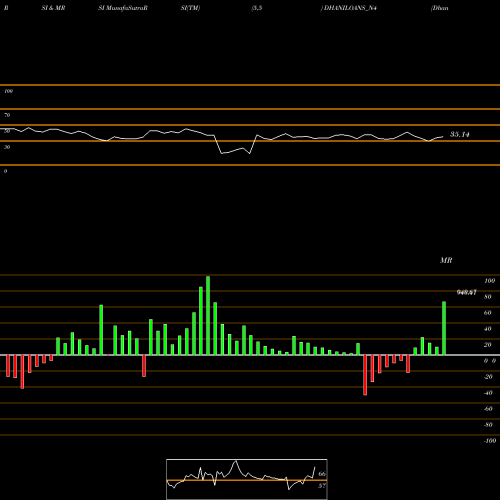Click the 'SI & MR' header text
The width and height of the screenshot is (500, 500).
click(53, 8)
